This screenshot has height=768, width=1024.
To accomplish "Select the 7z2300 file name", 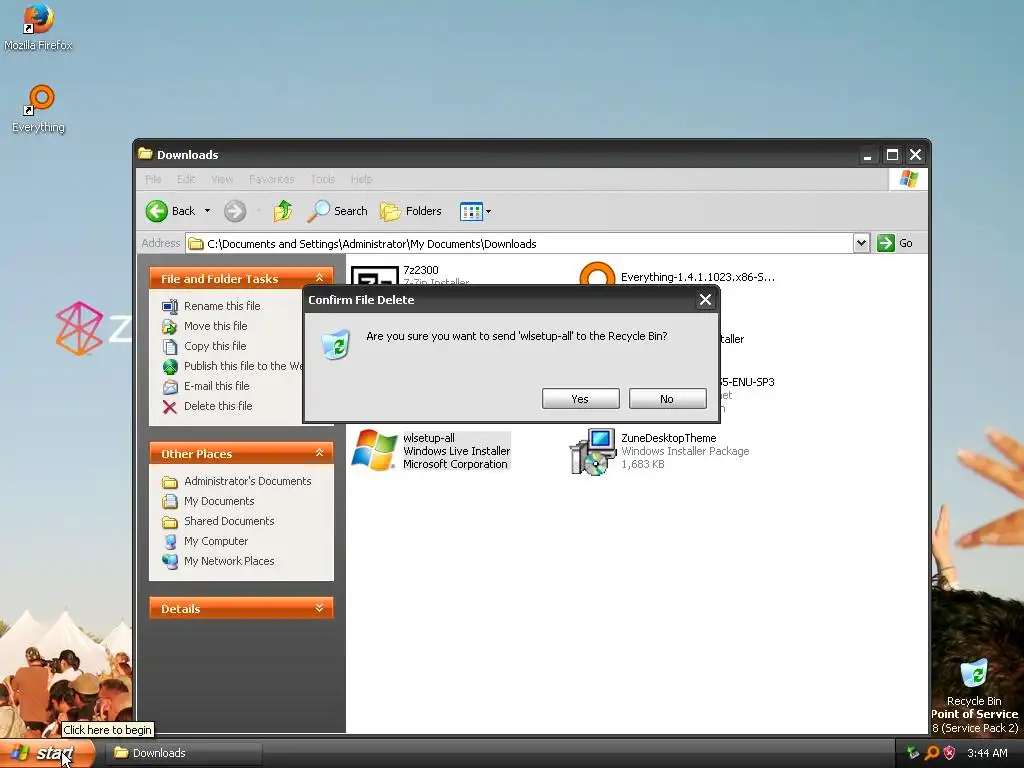I will click(x=421, y=270).
